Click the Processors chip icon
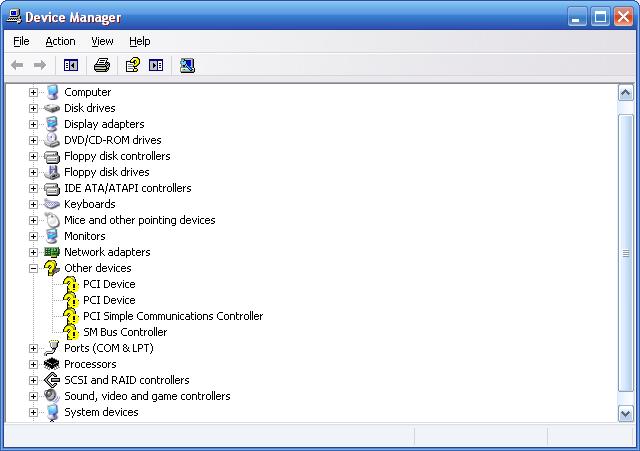This screenshot has height=451, width=640. click(52, 364)
